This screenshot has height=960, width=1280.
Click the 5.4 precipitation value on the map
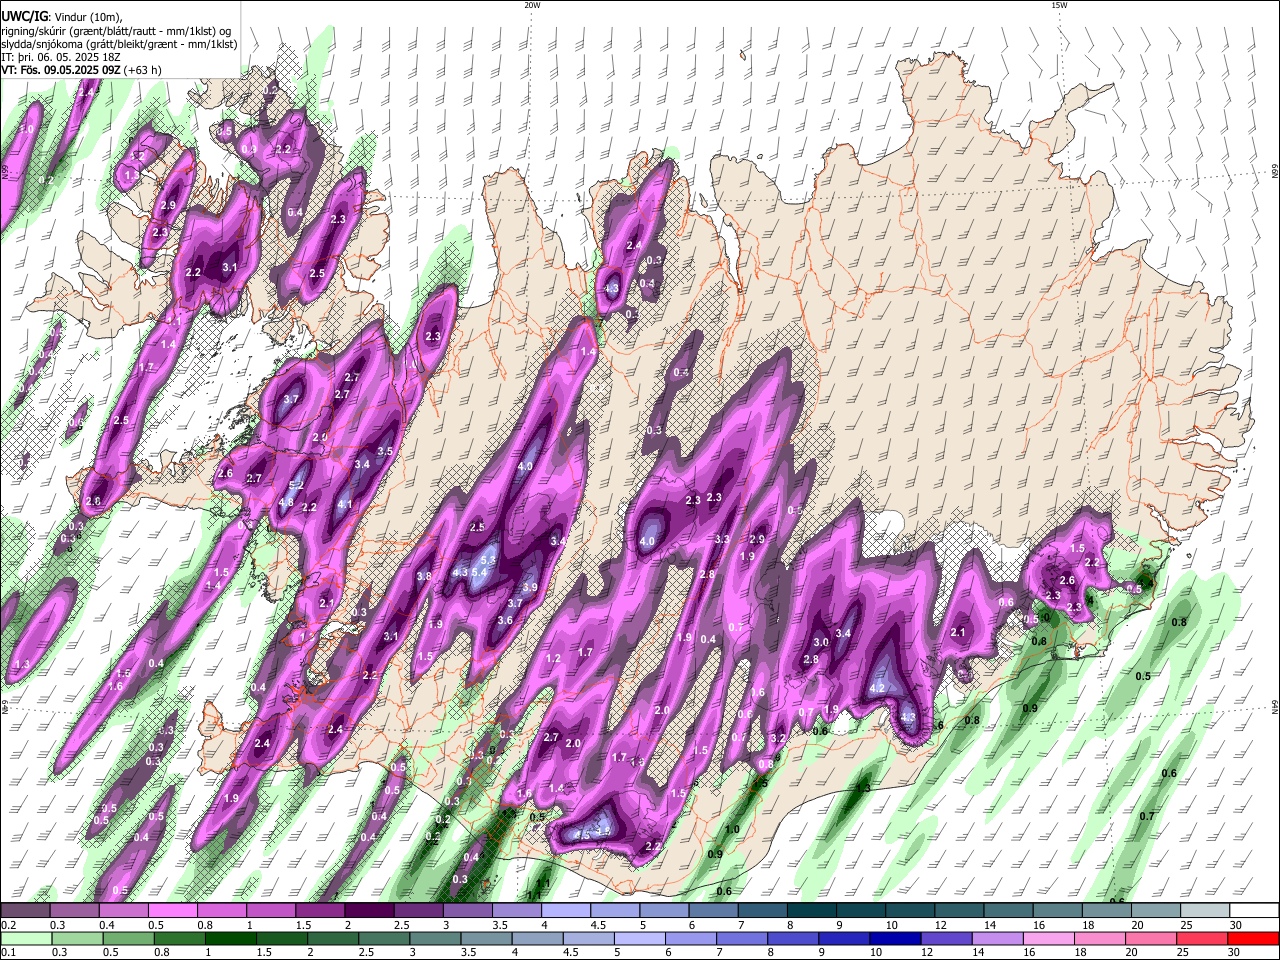tap(479, 573)
